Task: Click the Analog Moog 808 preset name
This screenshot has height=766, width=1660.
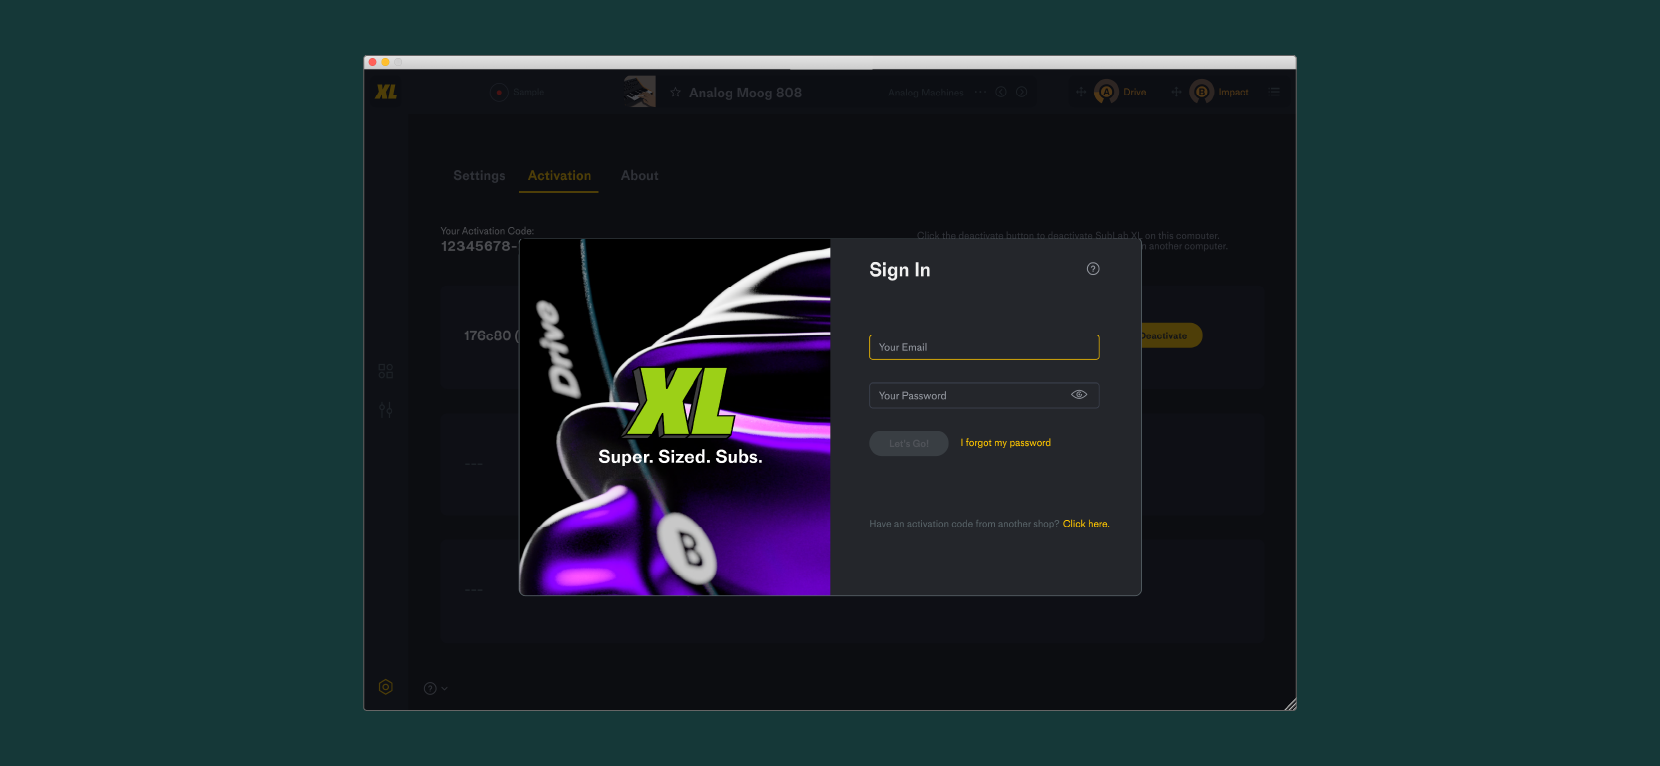Action: point(745,93)
